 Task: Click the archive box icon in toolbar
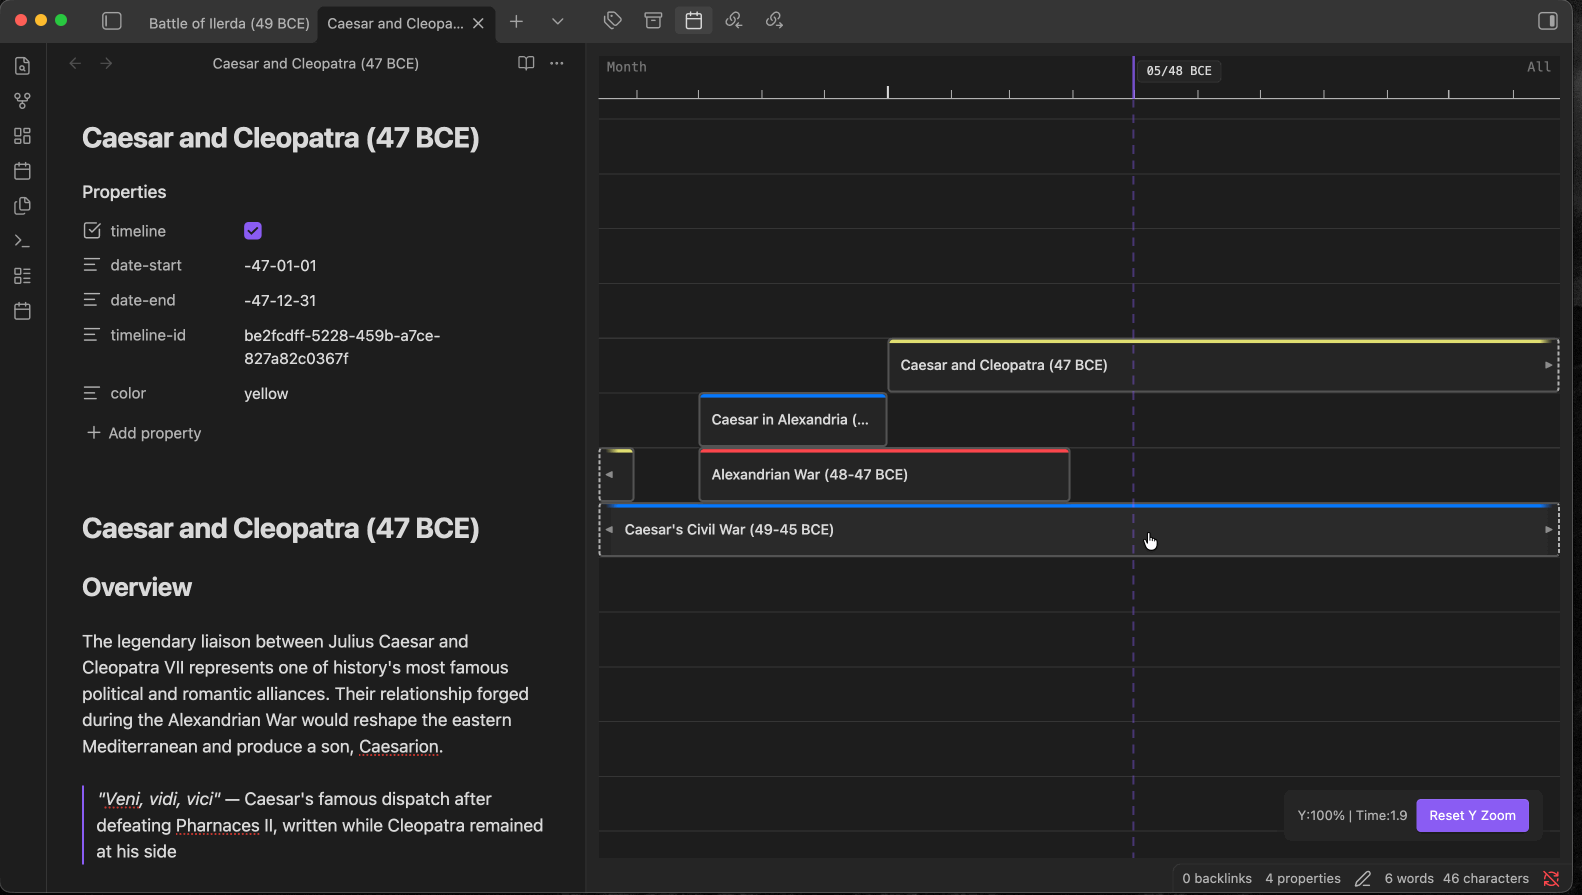click(653, 20)
